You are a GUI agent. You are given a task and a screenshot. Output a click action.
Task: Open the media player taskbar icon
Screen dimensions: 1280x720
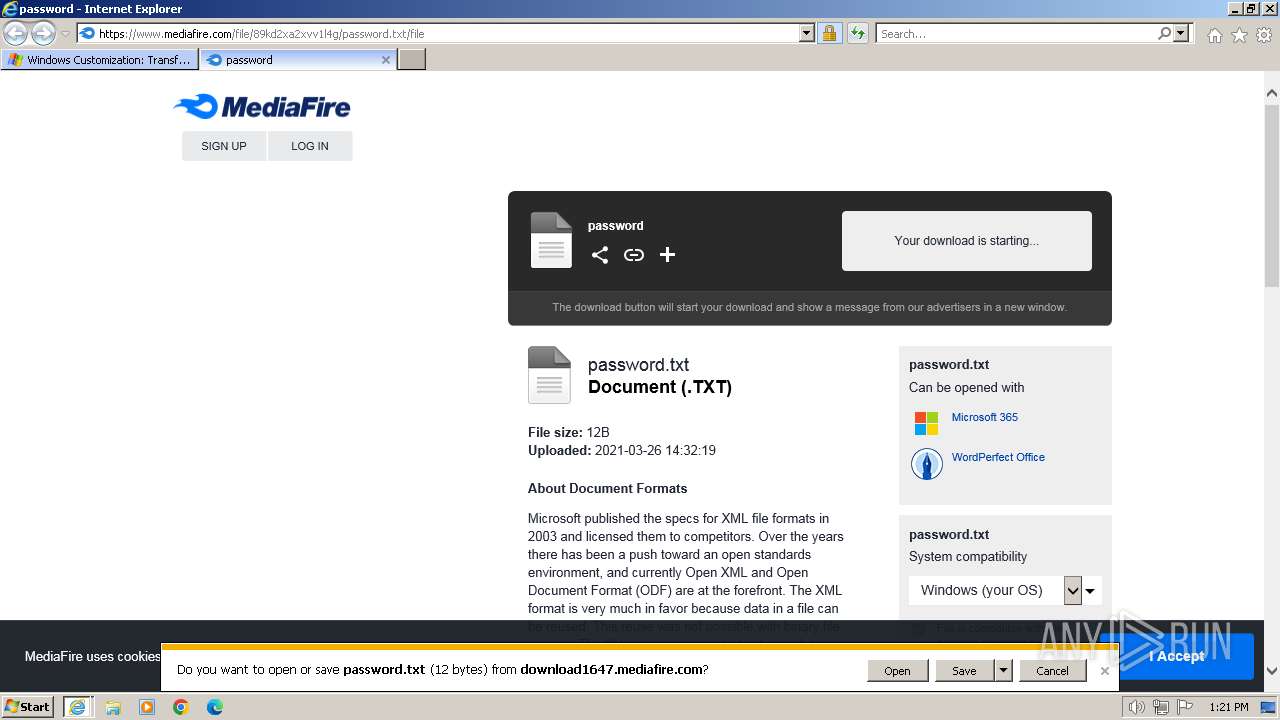147,707
